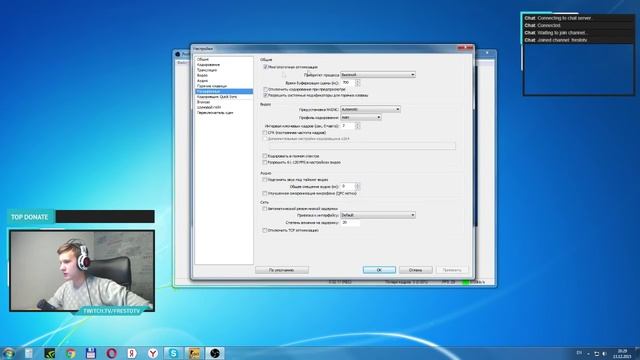Viewport: 640px width, 360px height.
Task: Toggle 'Многопоточная оптимизация' checkbox
Action: [x=265, y=67]
